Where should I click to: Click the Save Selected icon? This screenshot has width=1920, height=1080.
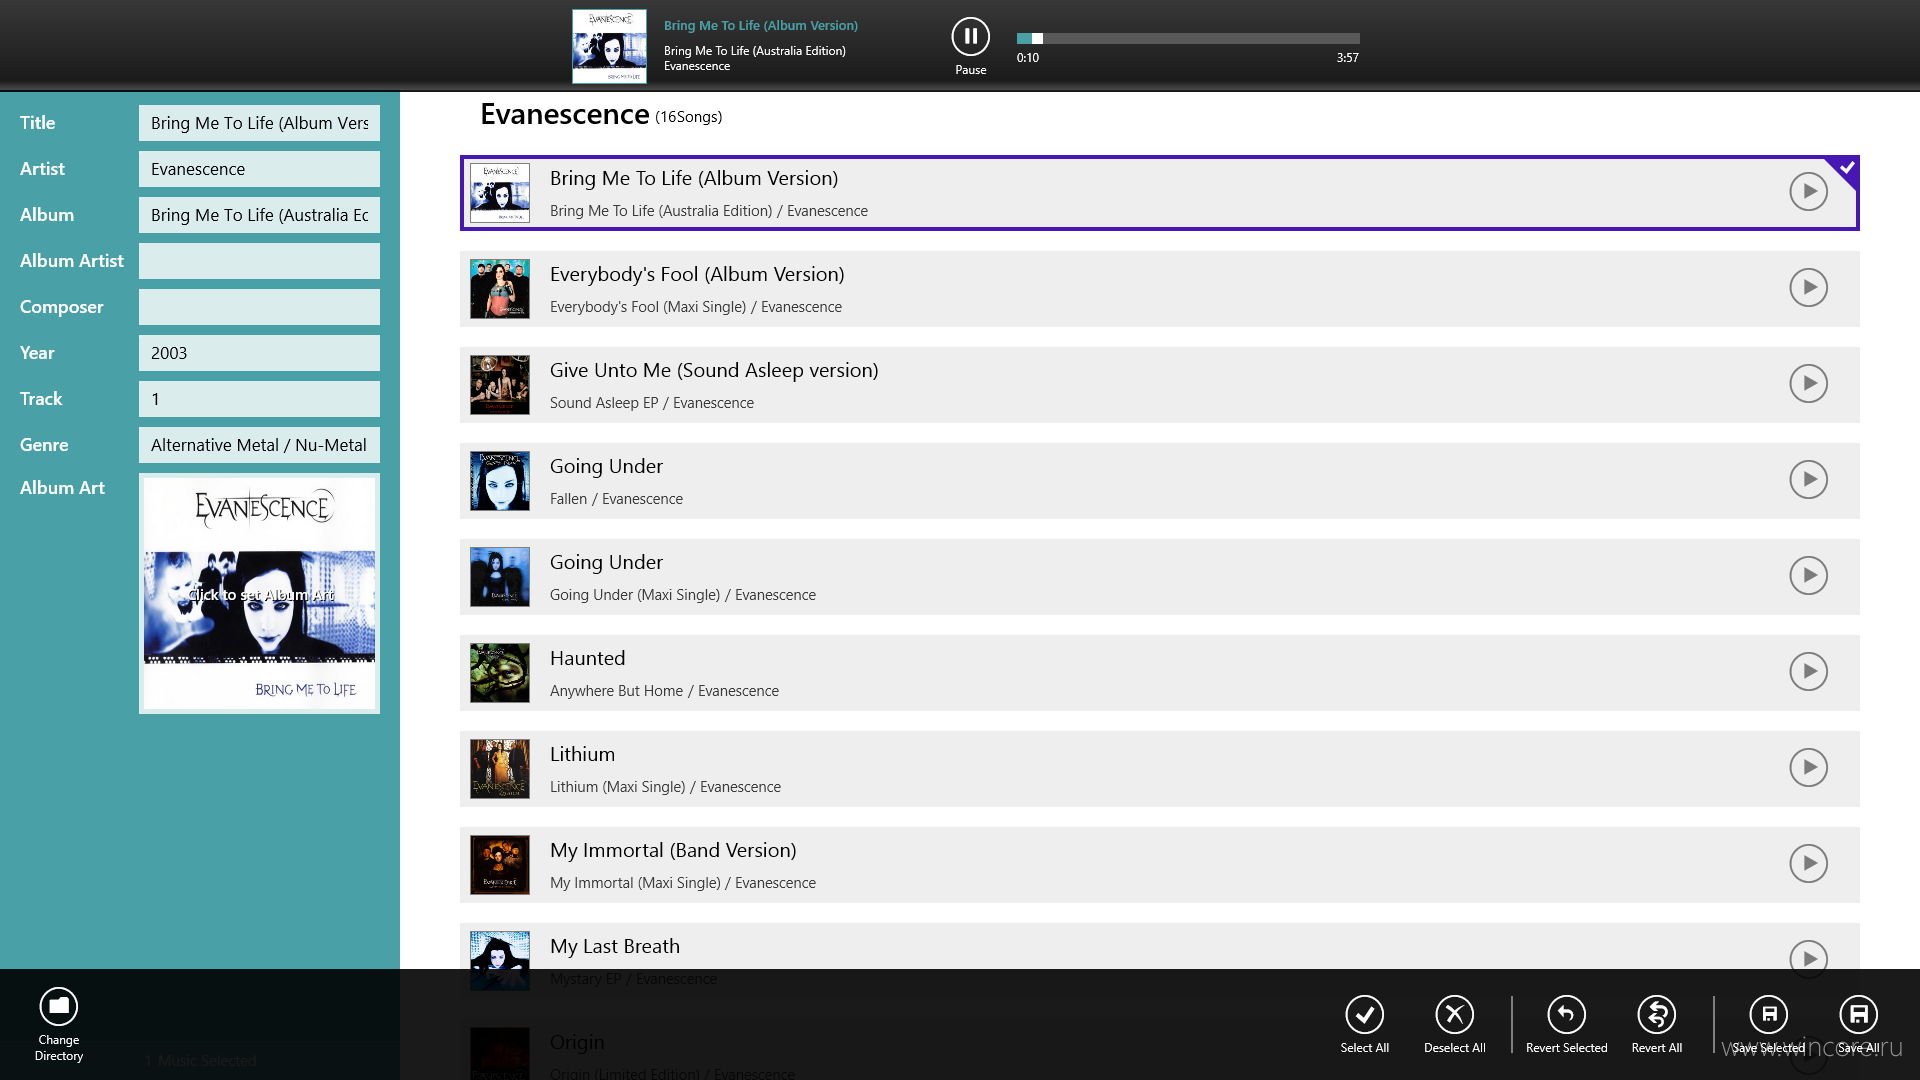pyautogui.click(x=1768, y=1014)
